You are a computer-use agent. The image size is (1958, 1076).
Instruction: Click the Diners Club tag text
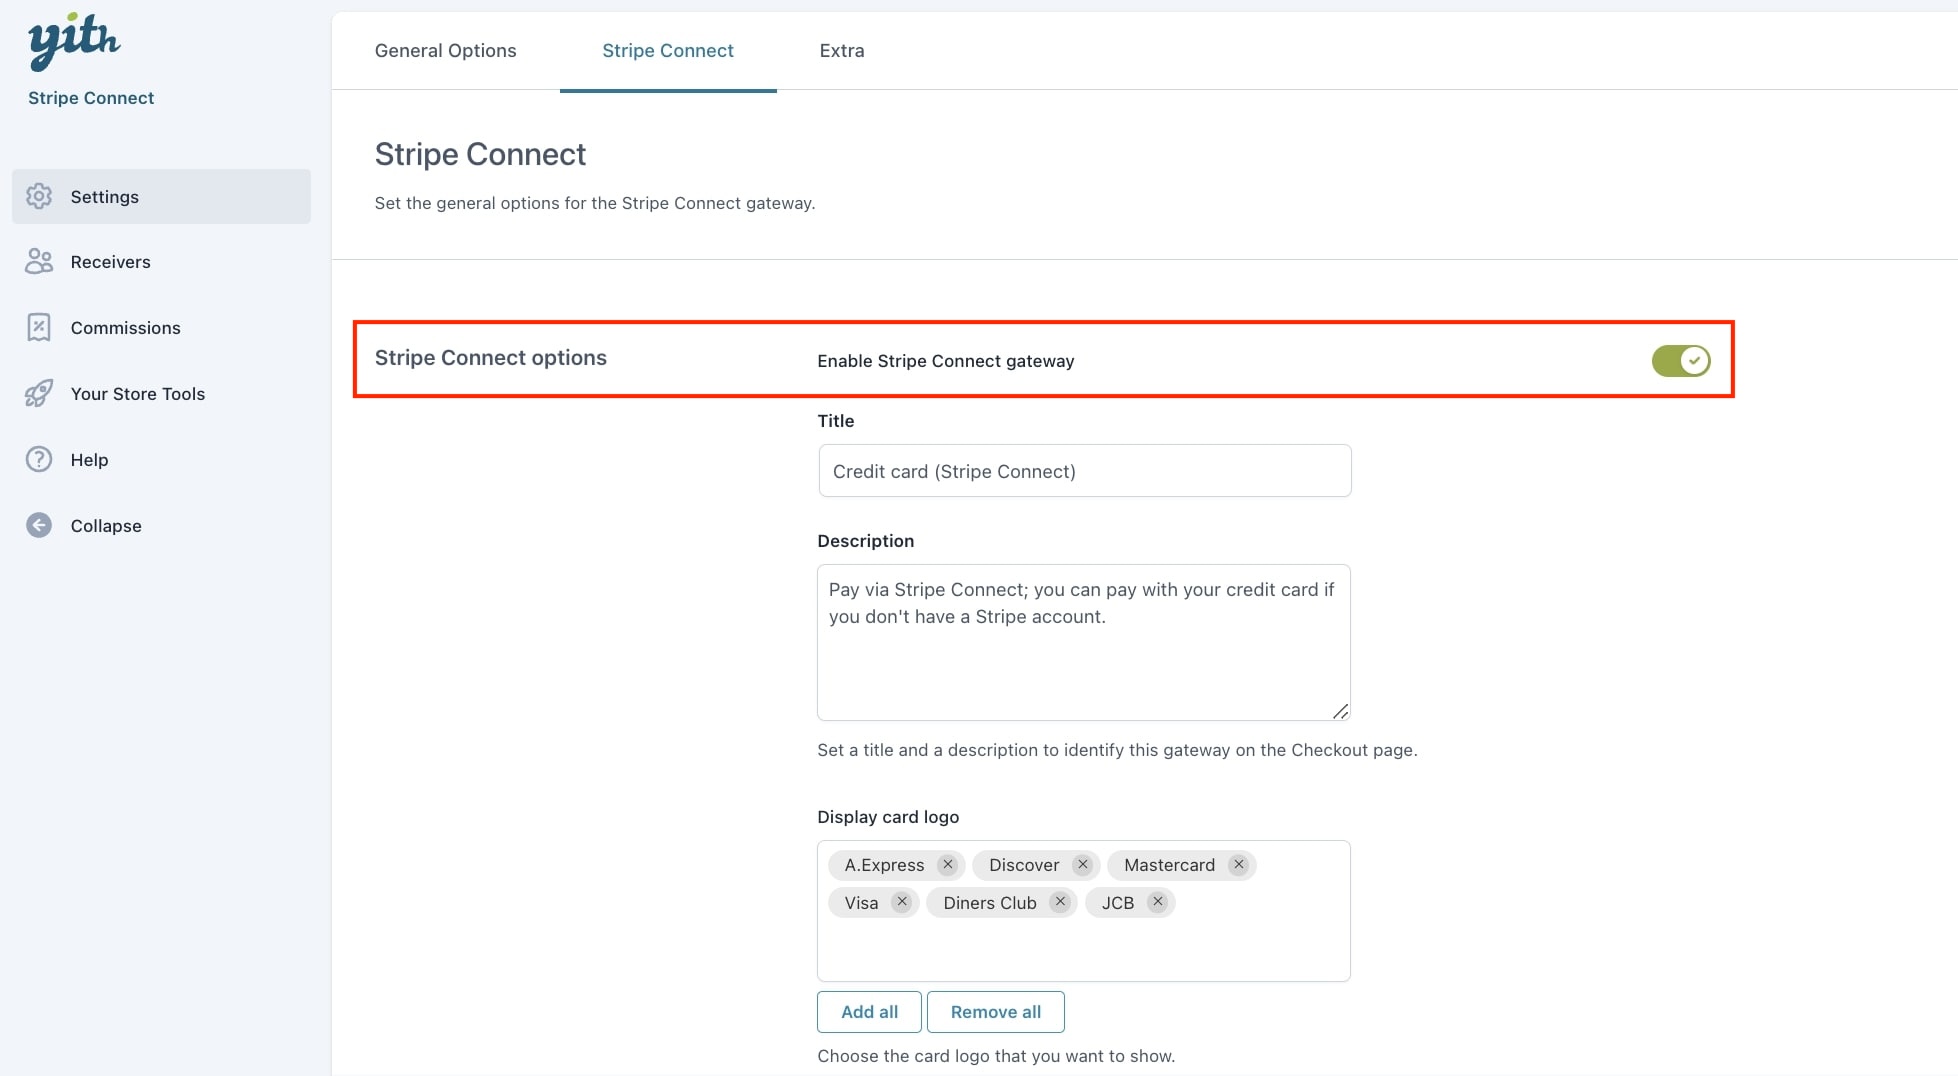(x=990, y=903)
